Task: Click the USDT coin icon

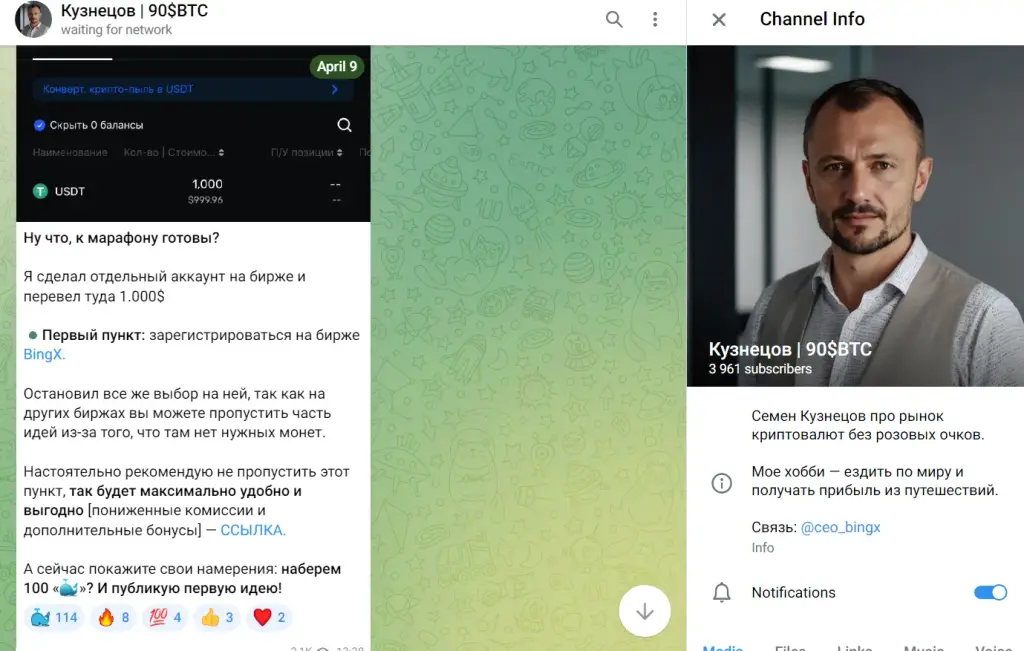Action: (40, 191)
